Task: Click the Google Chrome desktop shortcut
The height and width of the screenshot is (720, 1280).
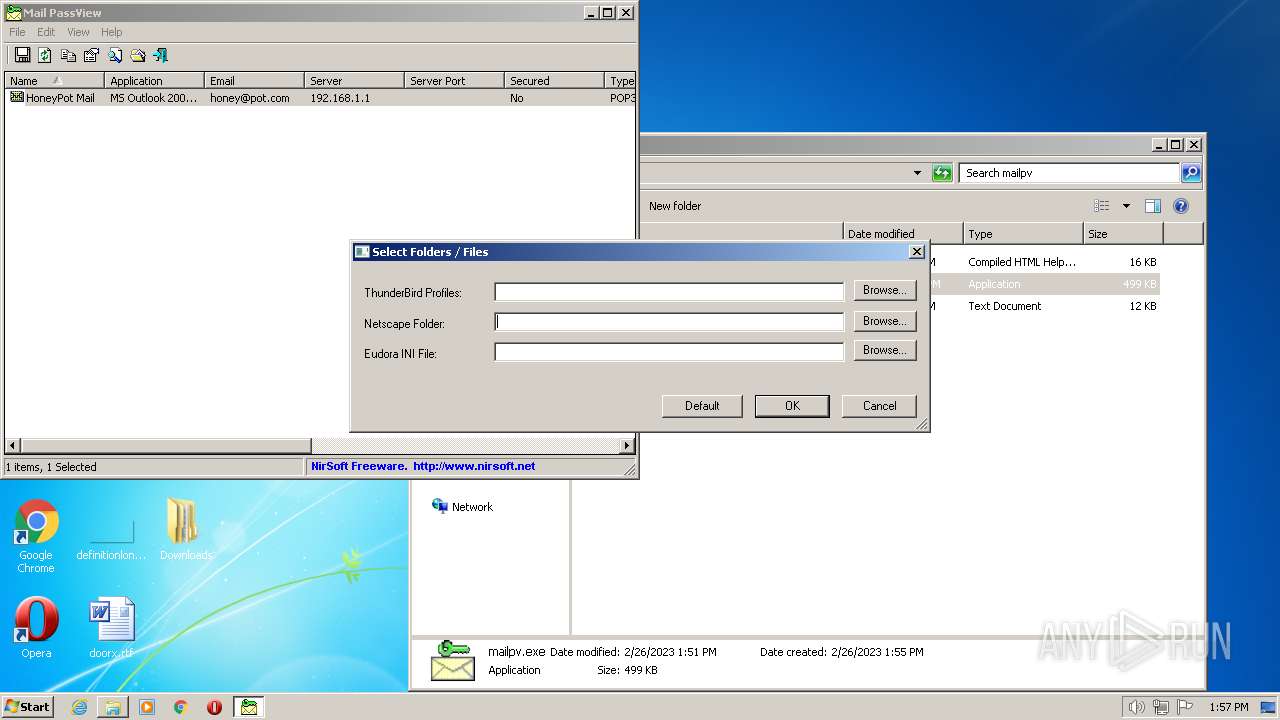Action: (x=36, y=536)
